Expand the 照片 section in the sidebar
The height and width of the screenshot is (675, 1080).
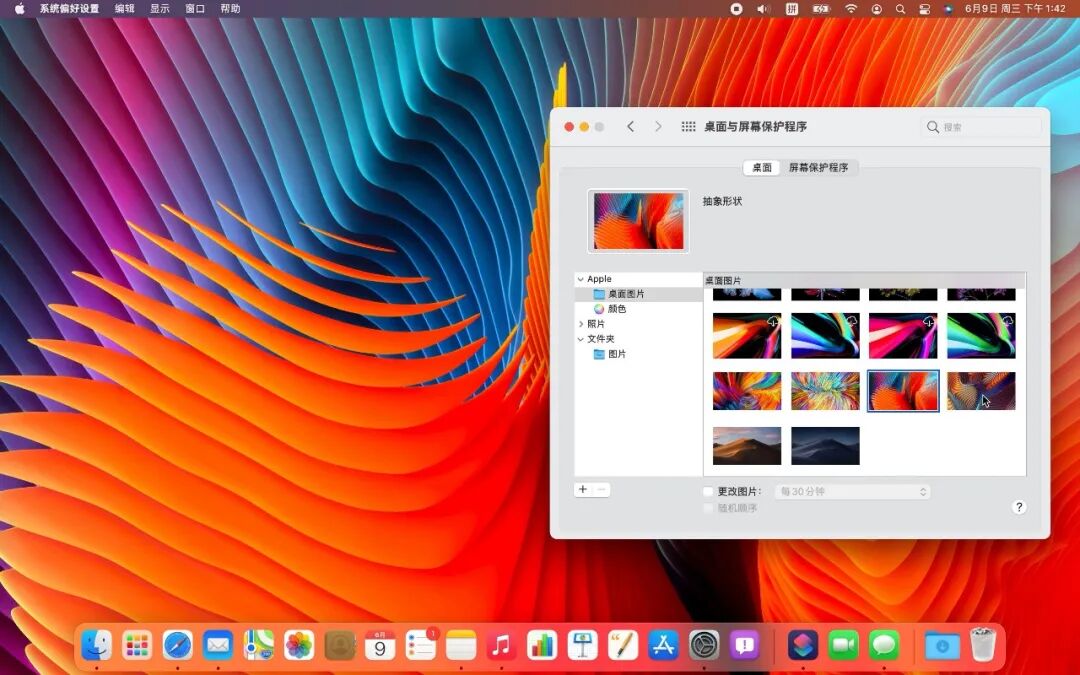coord(581,323)
